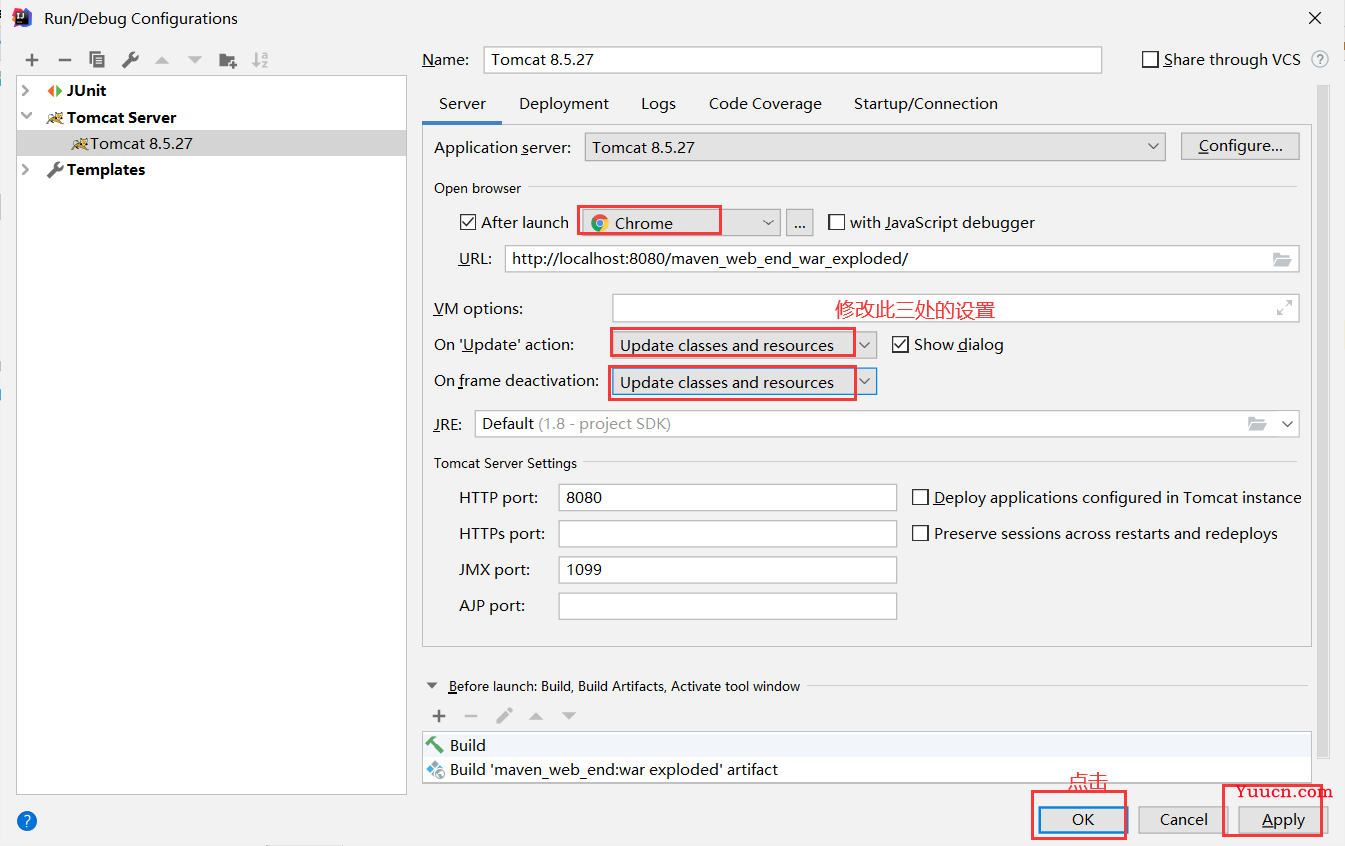Switch to Deployment tab
The height and width of the screenshot is (846, 1345).
(564, 104)
